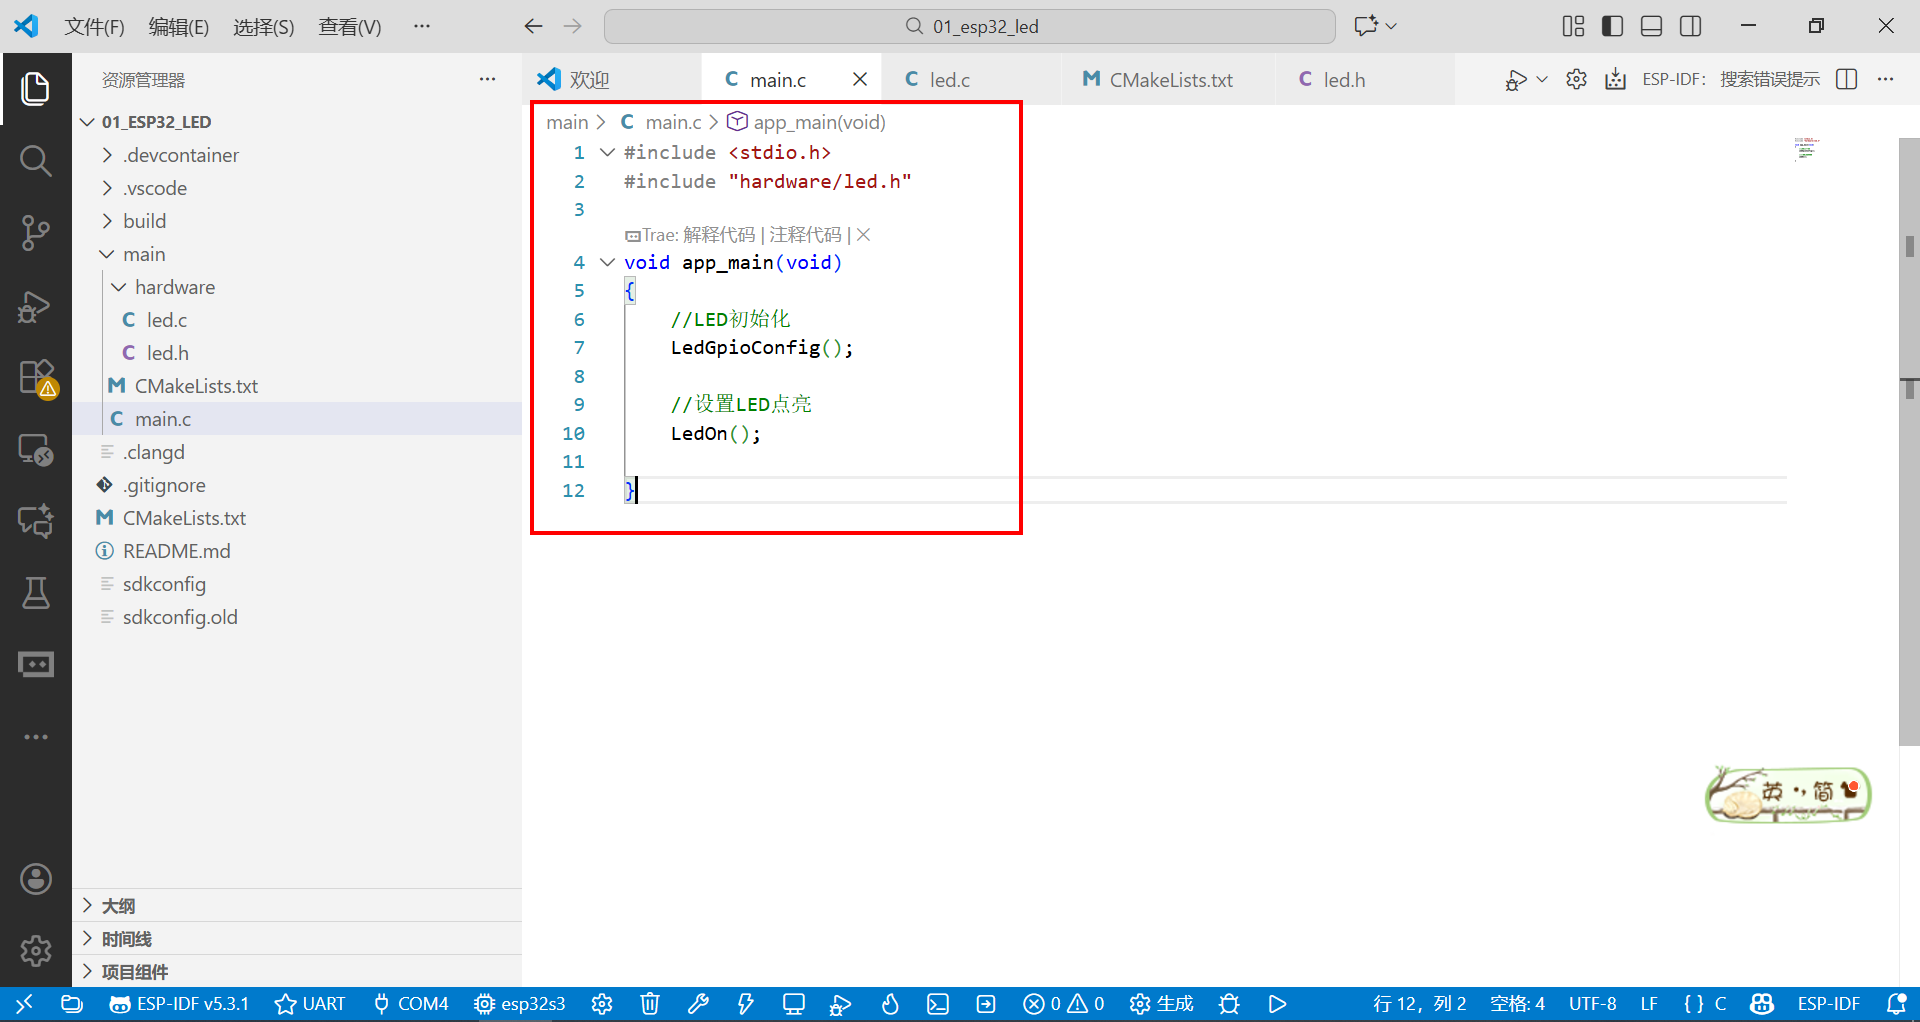Switch to the 欢迎 welcome tab
The width and height of the screenshot is (1920, 1022).
coord(612,79)
